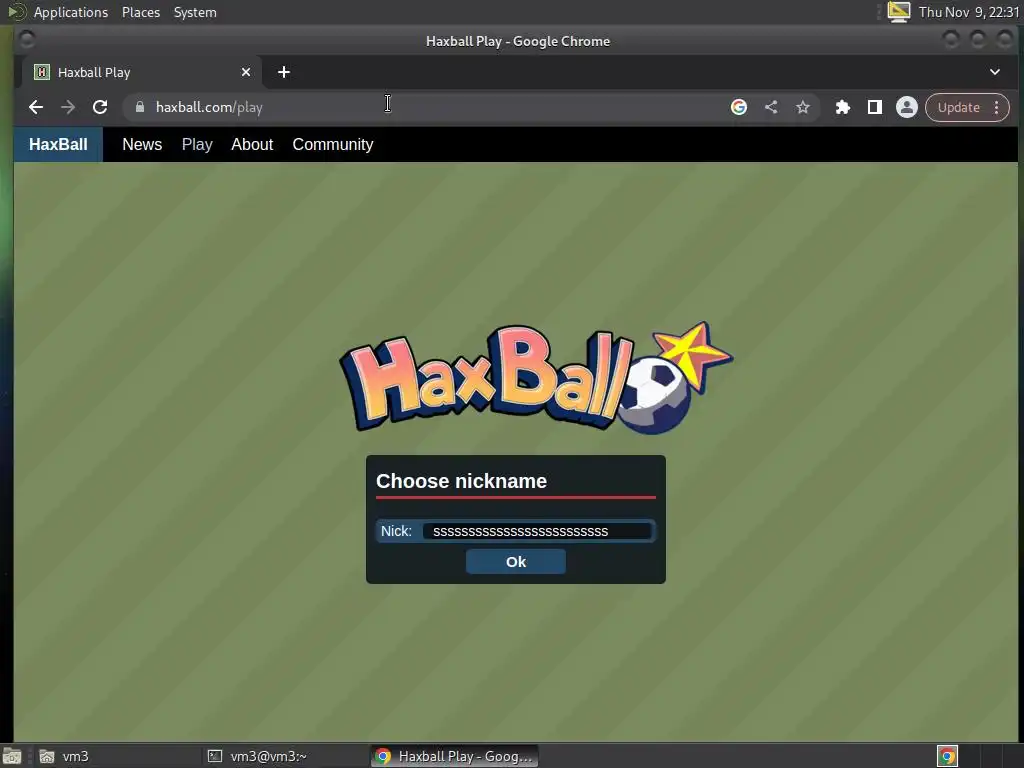Open the Chrome profile avatar
This screenshot has height=768, width=1024.
click(x=906, y=107)
